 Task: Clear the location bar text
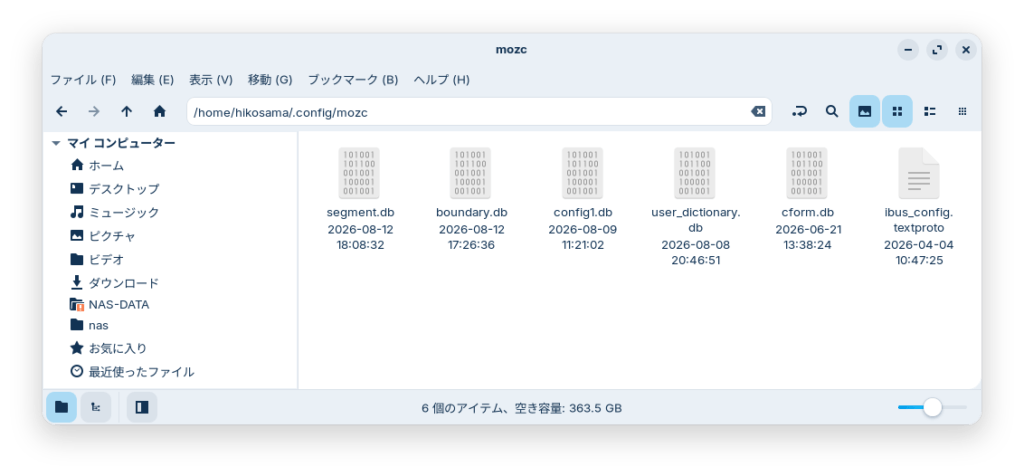click(x=758, y=112)
